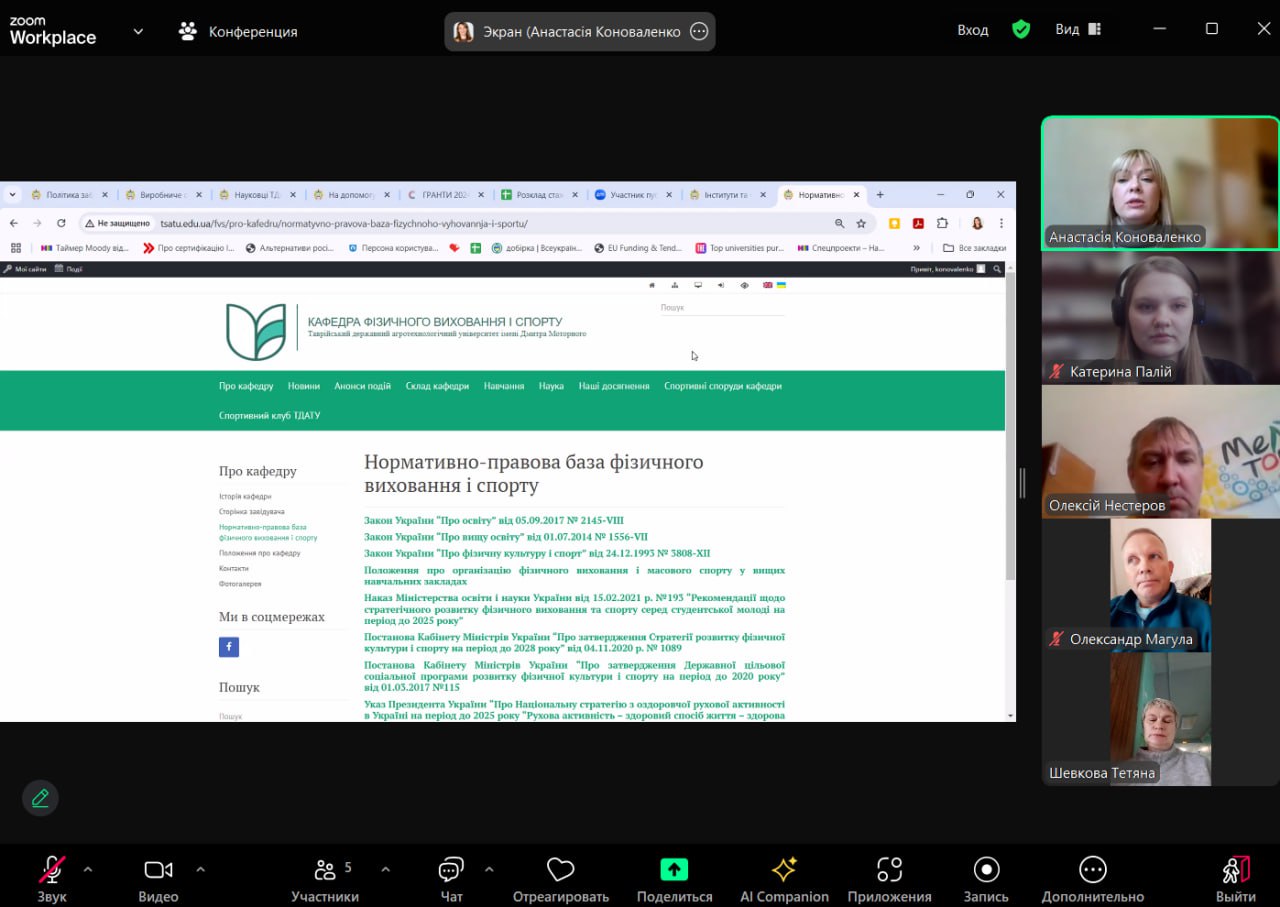
Task: Open the Zoom Workplace dropdown chevron
Action: [138, 31]
